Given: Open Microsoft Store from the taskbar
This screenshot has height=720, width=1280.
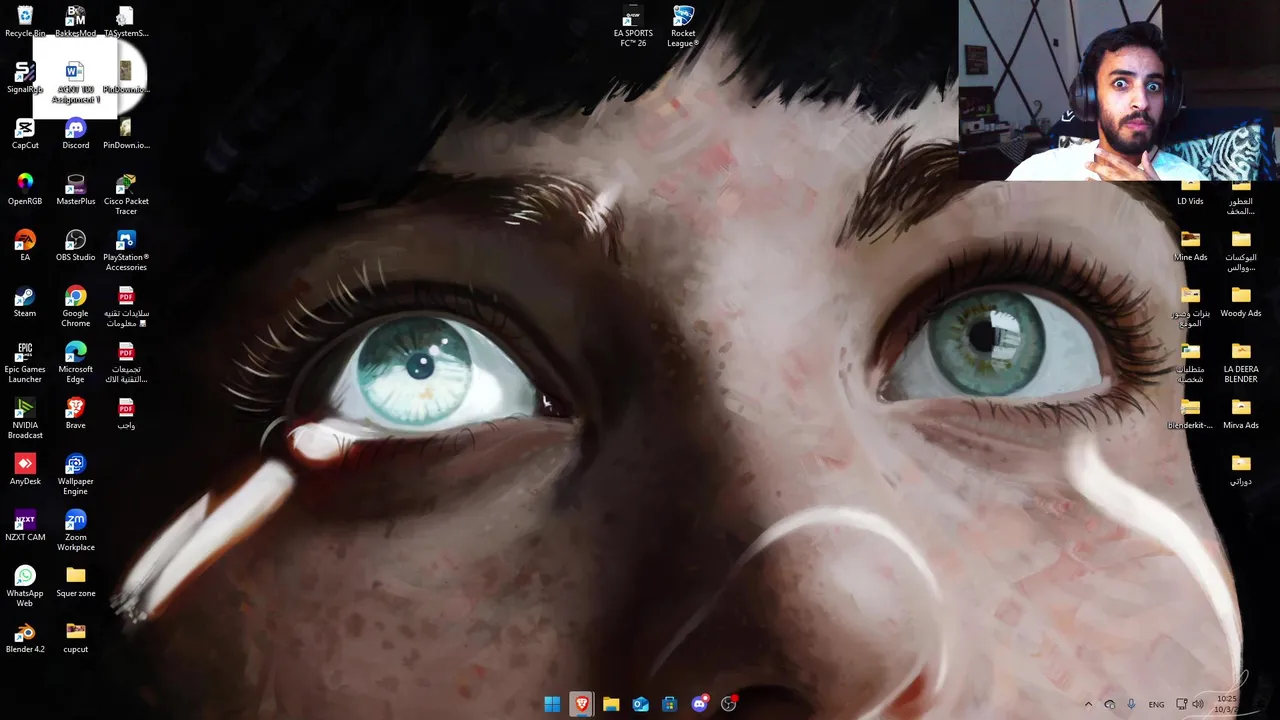Looking at the screenshot, I should click(670, 704).
